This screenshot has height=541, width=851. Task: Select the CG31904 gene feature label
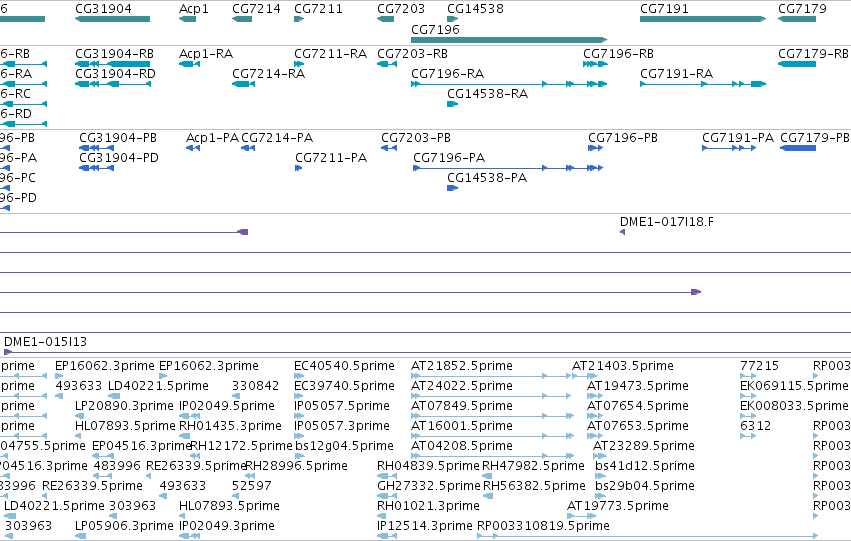click(x=103, y=9)
